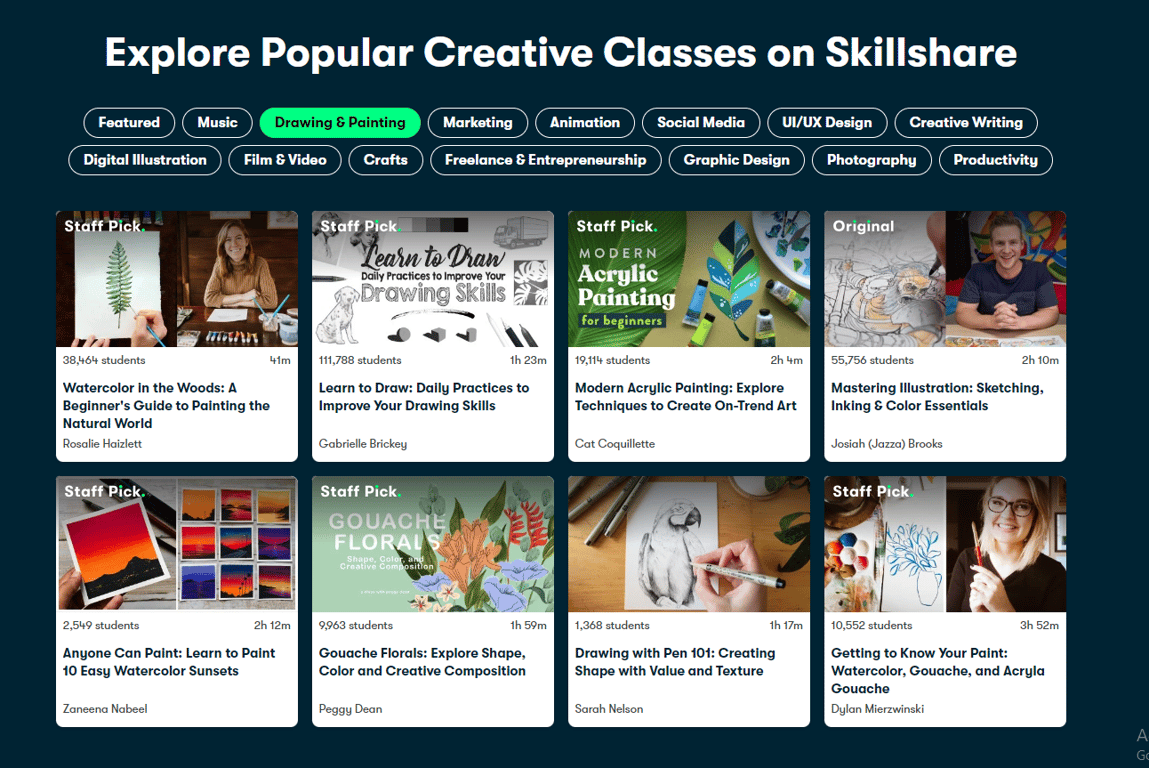1149x768 pixels.
Task: Click the 2h 4m duration label
Action: click(786, 360)
